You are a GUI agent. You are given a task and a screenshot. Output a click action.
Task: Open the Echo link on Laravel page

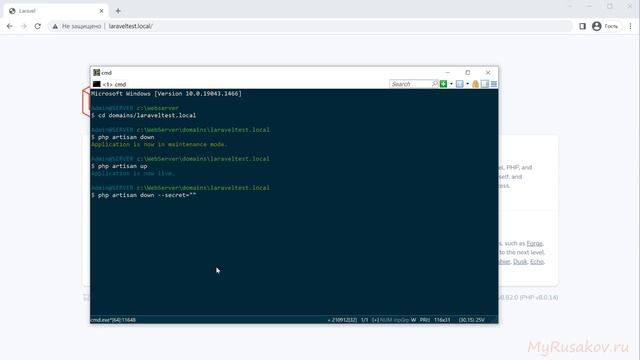pyautogui.click(x=537, y=262)
